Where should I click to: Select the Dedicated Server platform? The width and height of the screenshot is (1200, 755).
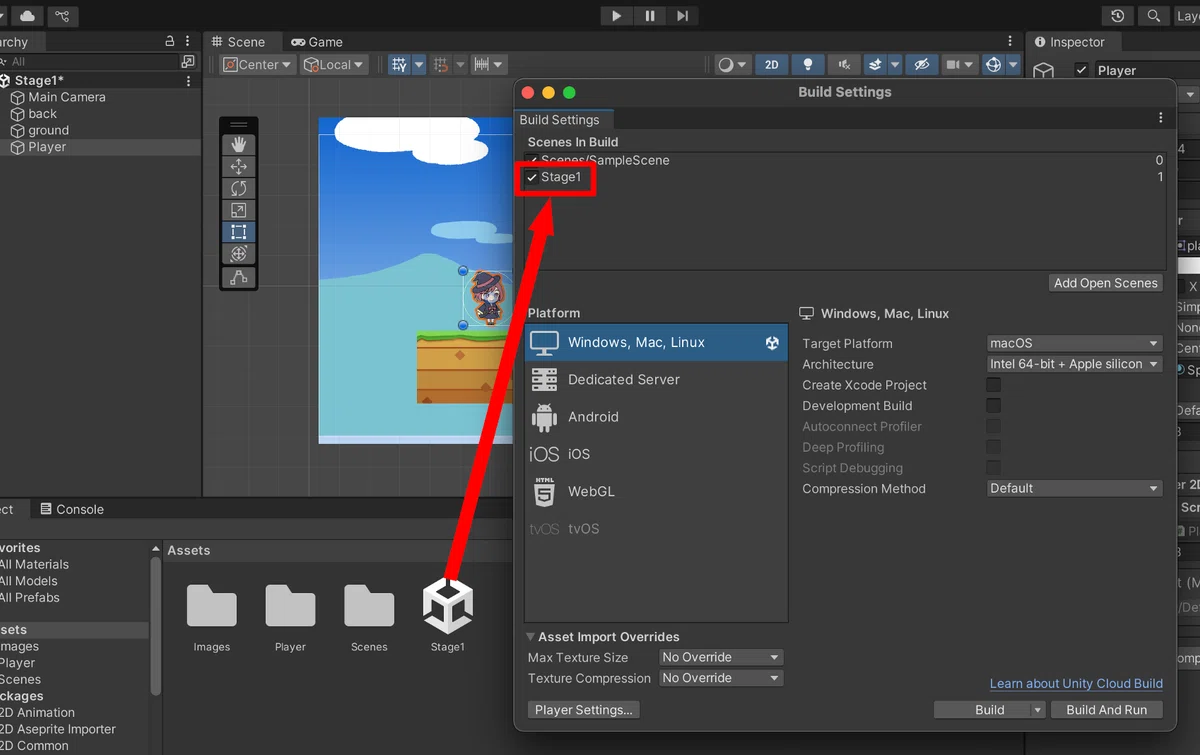(x=656, y=380)
